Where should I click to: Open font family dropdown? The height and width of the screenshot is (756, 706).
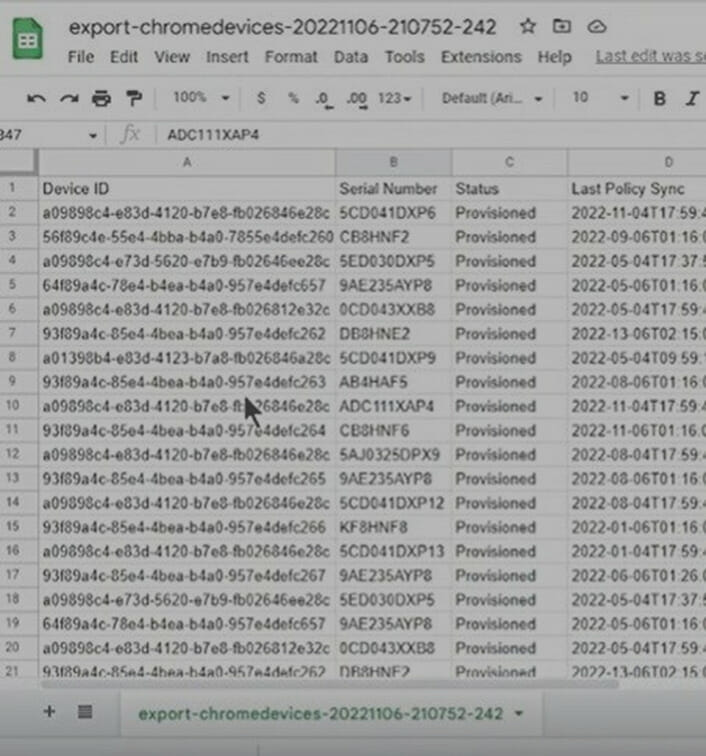click(x=492, y=98)
